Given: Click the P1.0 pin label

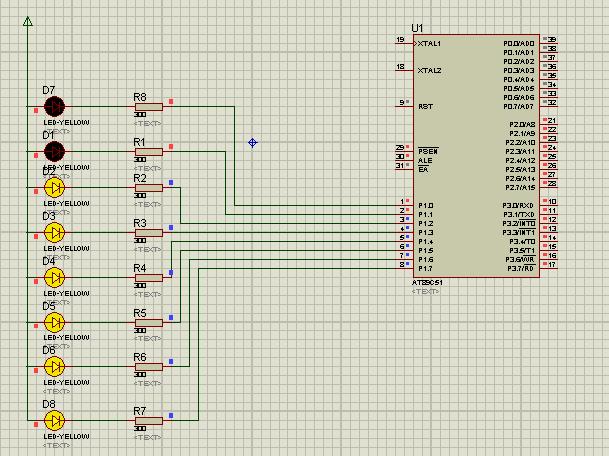Looking at the screenshot, I should pyautogui.click(x=426, y=205).
